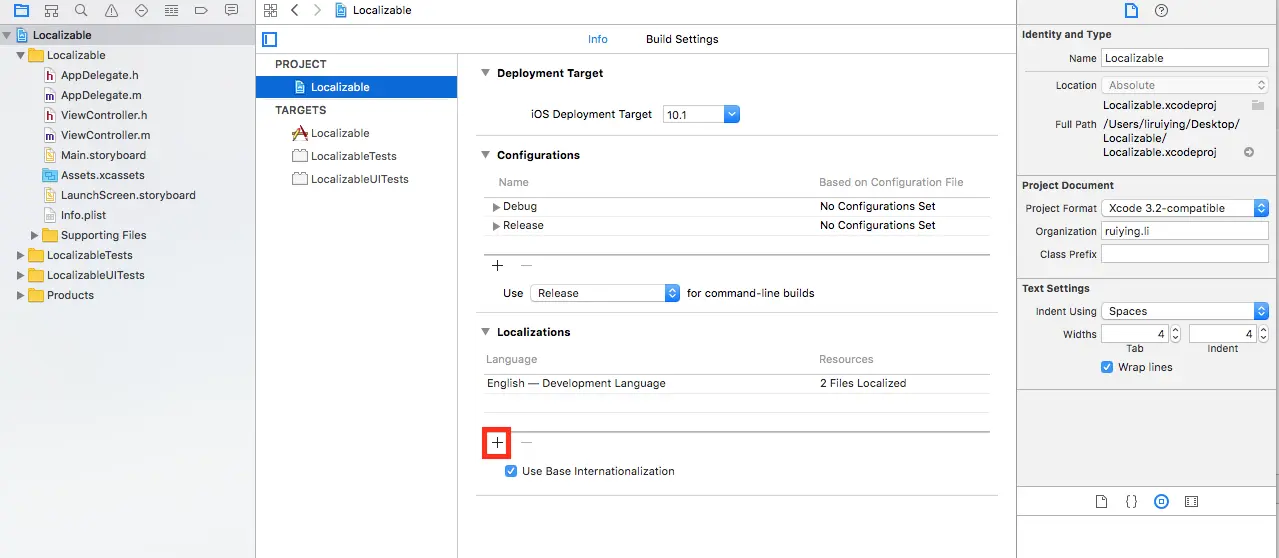This screenshot has height=558, width=1279.
Task: Select Assets.xcassets in navigator
Action: (102, 175)
